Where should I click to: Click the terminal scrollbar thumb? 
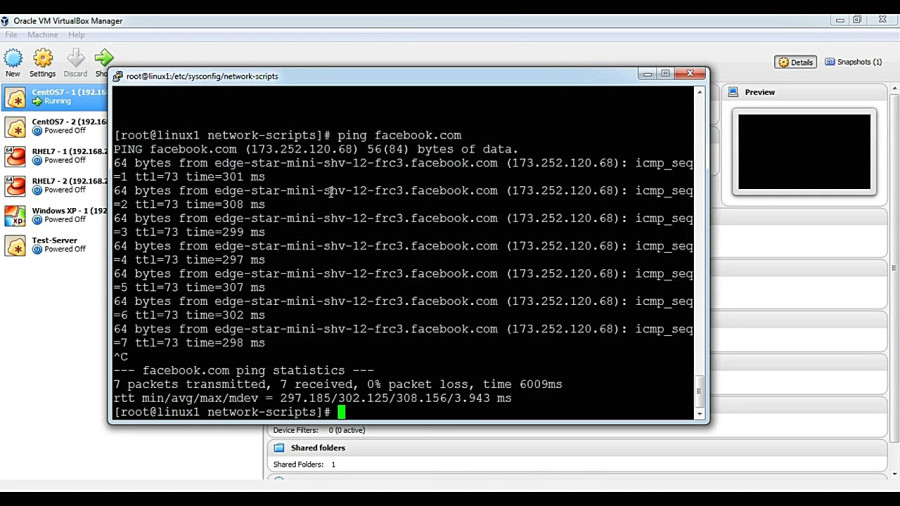click(699, 391)
